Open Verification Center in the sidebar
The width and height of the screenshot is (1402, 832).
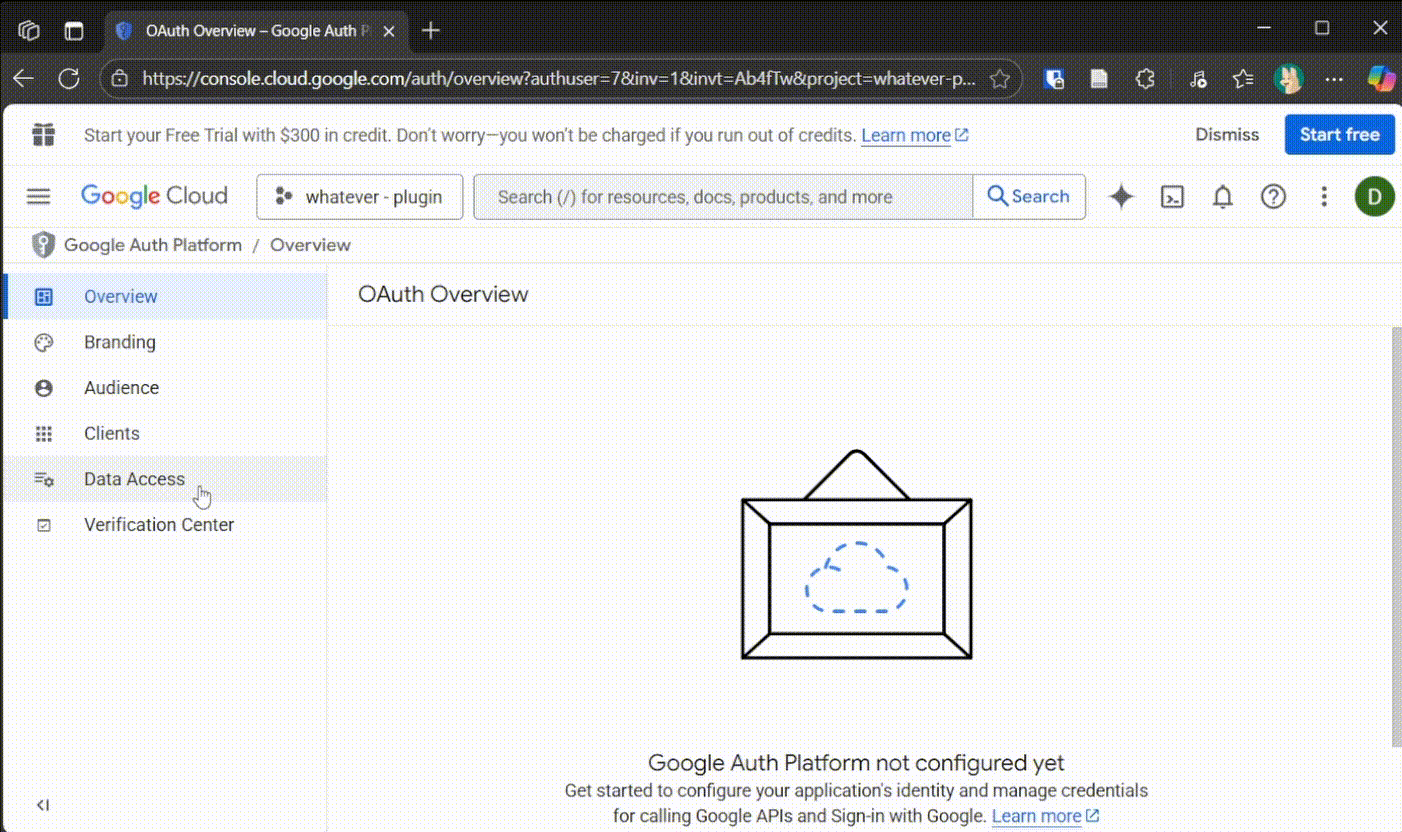click(165, 525)
